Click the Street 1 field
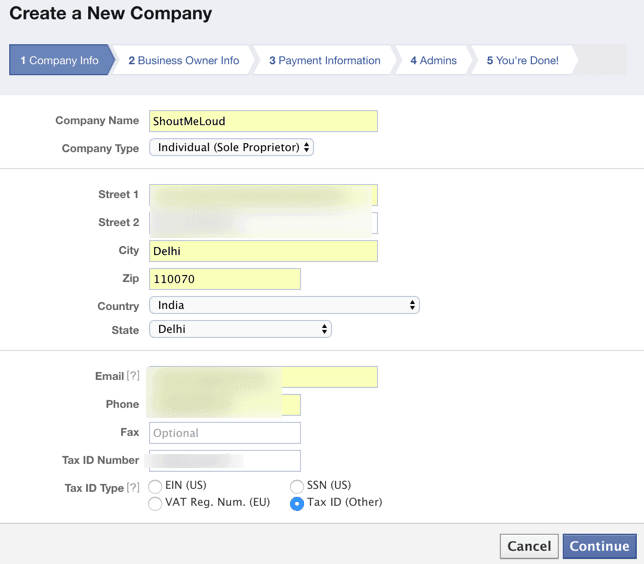This screenshot has width=644, height=564. [263, 195]
